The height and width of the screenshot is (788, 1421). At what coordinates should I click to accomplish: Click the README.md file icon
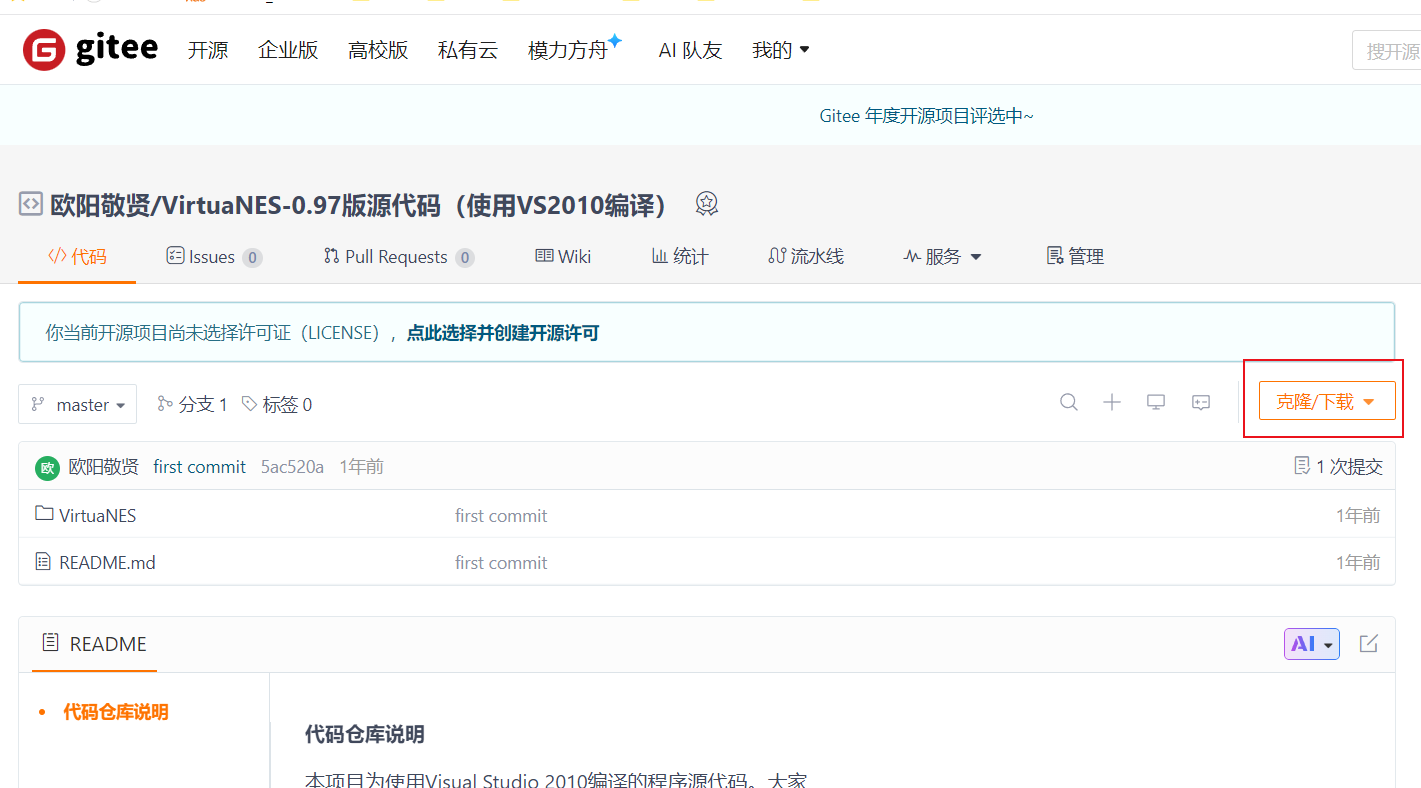tap(43, 561)
